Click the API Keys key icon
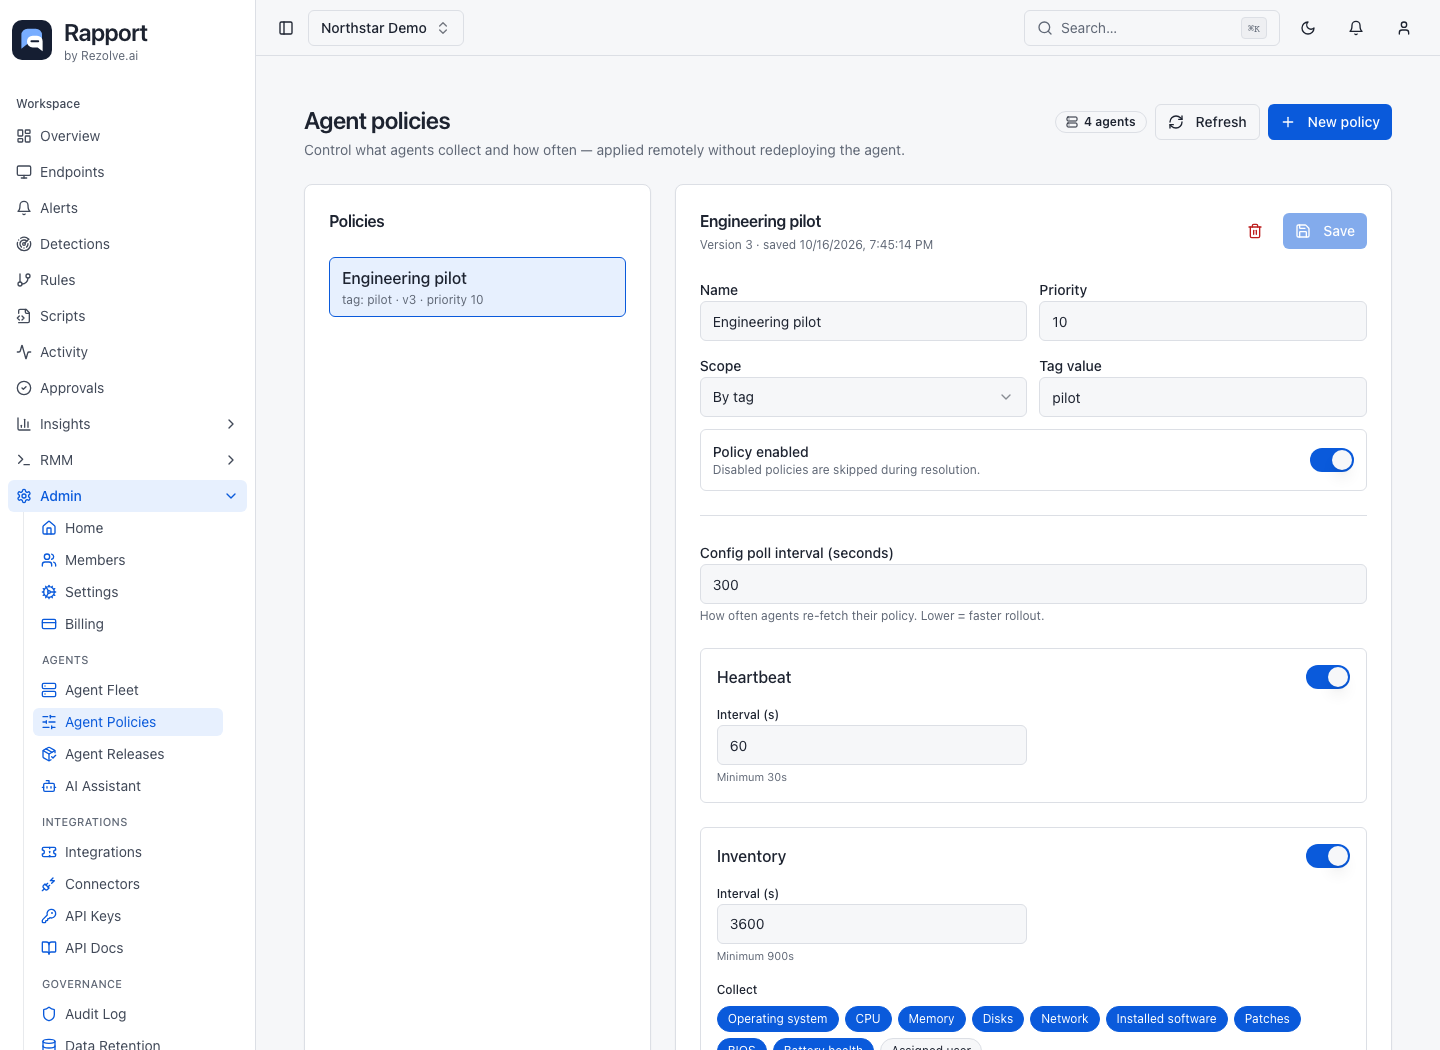1440x1050 pixels. point(49,916)
